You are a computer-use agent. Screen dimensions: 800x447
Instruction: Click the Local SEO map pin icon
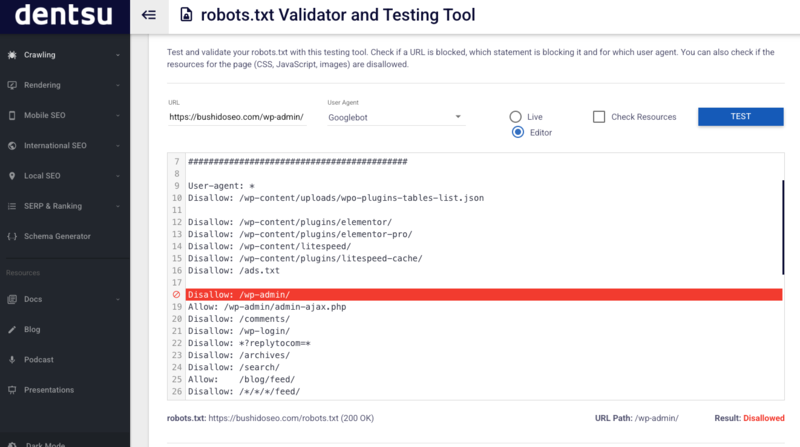(12, 176)
